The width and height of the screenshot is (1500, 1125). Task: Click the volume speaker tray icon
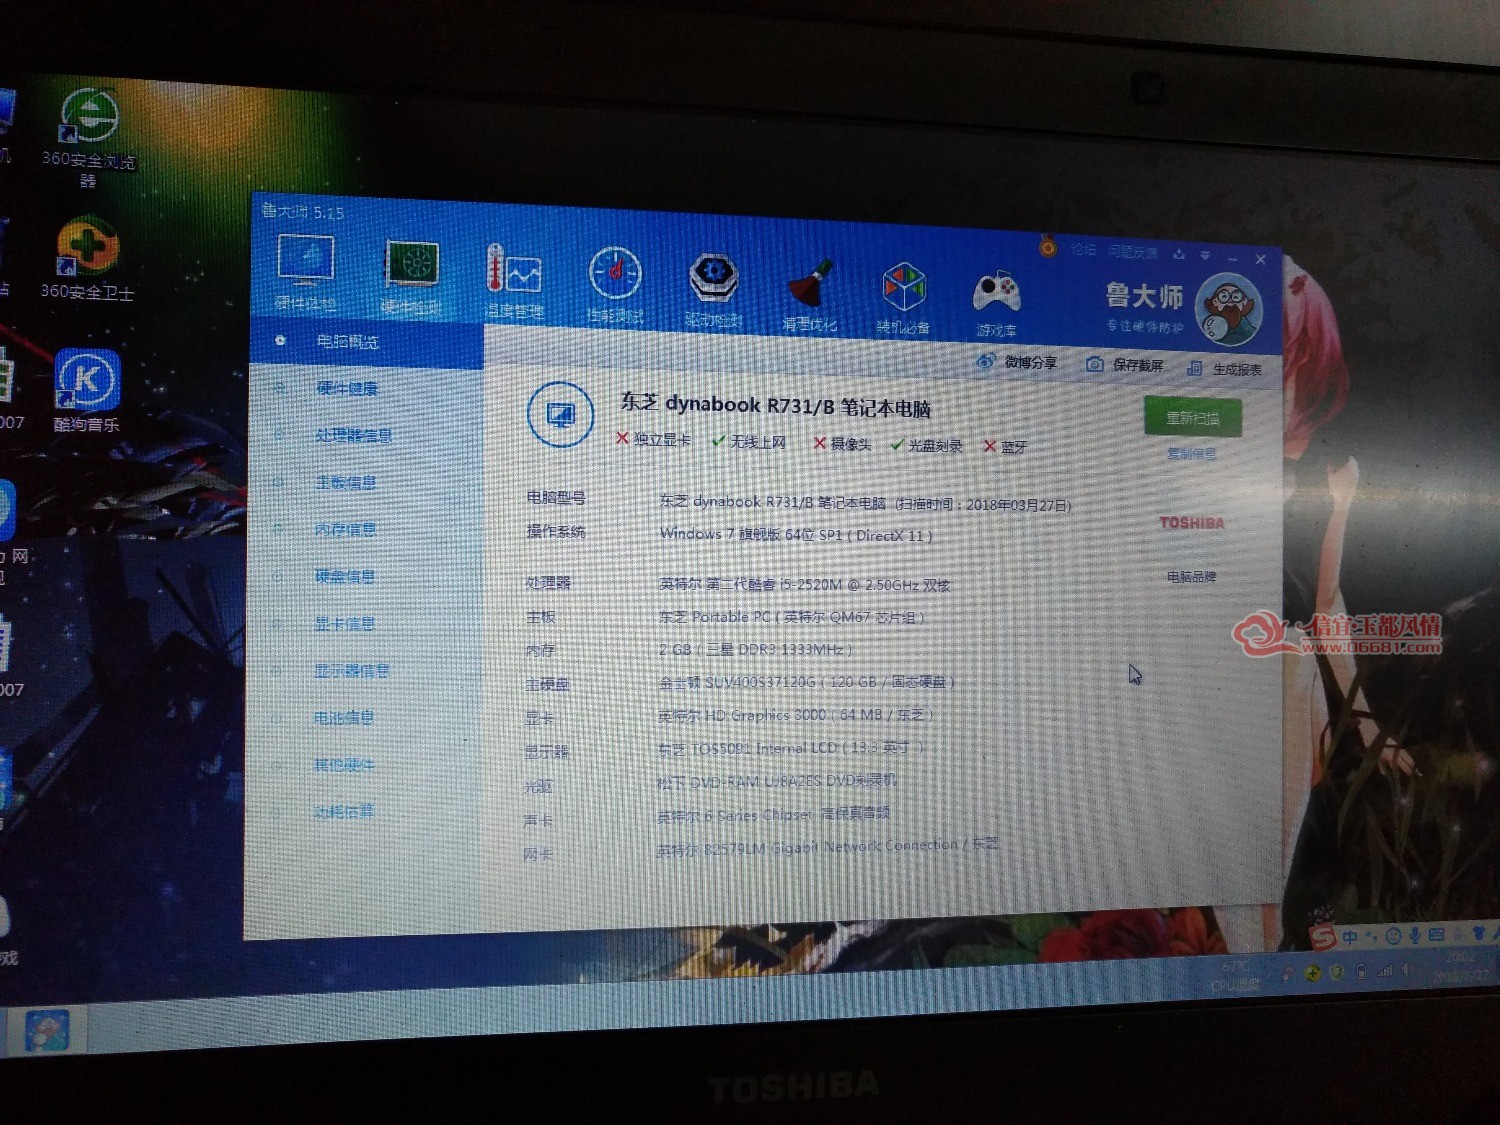click(1409, 969)
